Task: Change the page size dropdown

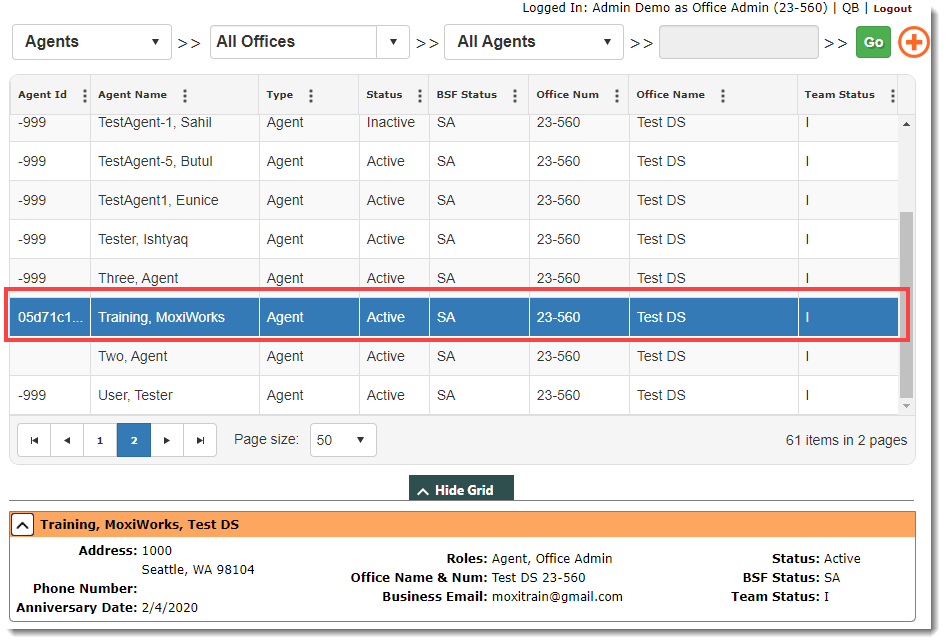Action: (x=343, y=440)
